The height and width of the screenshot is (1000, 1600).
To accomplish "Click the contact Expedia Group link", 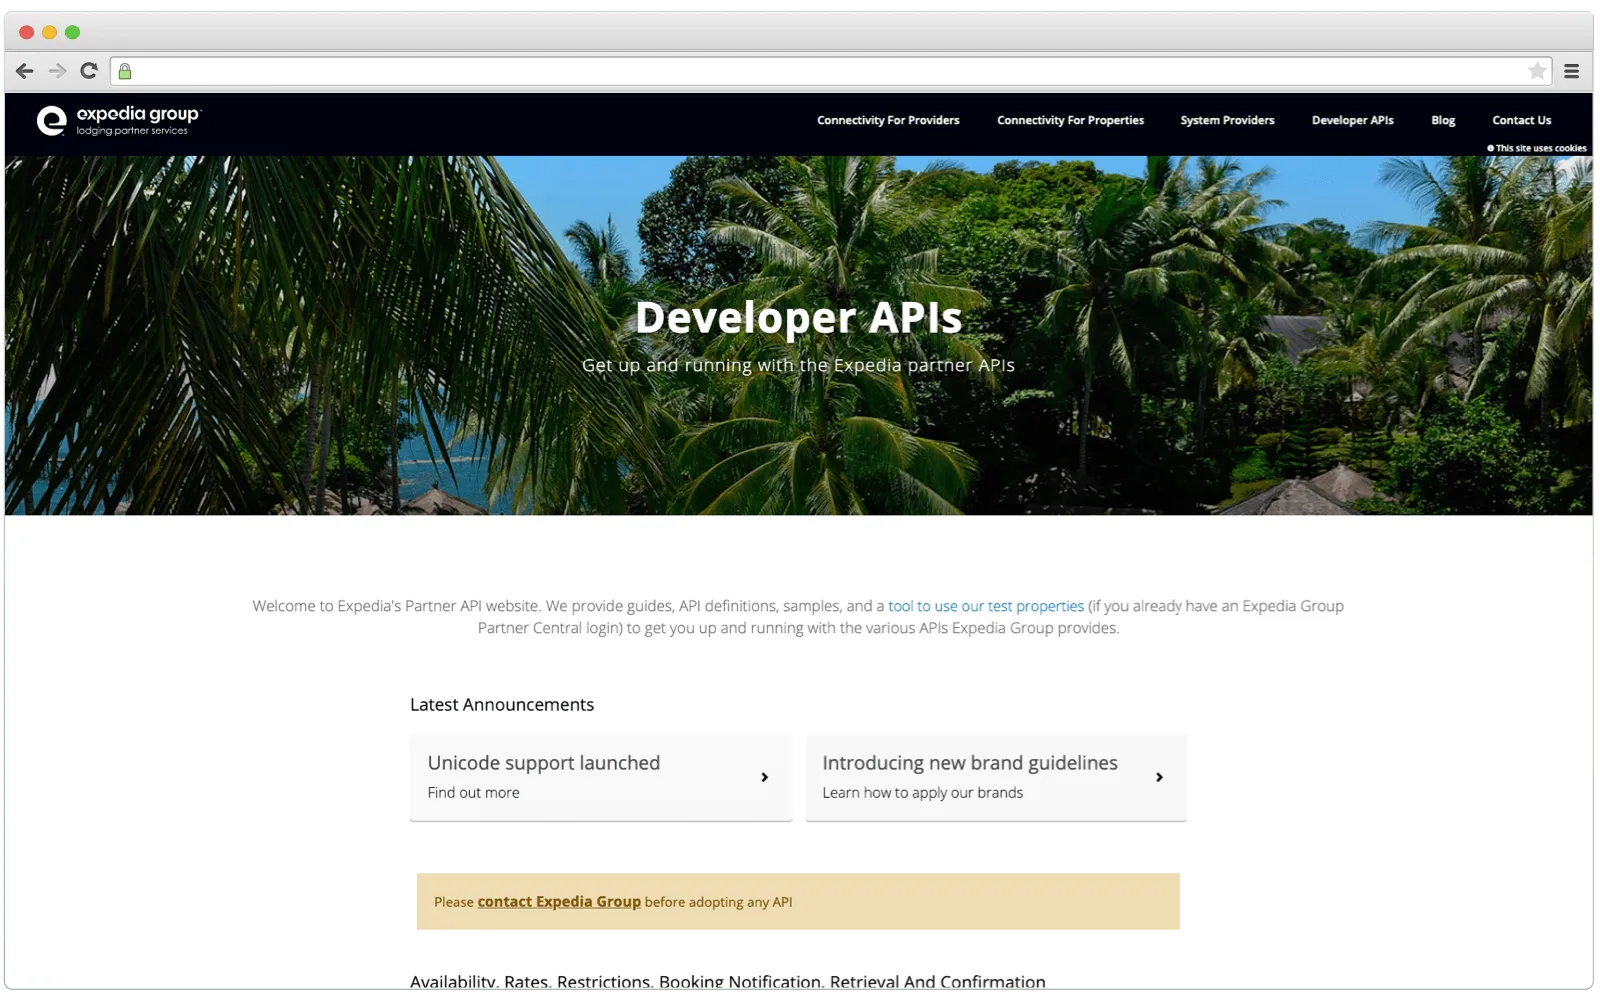I will point(558,901).
